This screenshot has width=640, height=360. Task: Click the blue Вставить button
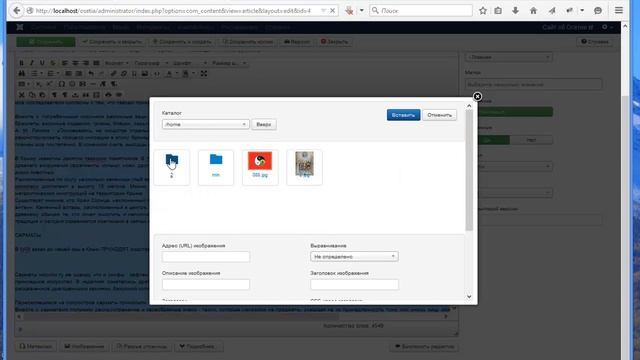(403, 115)
